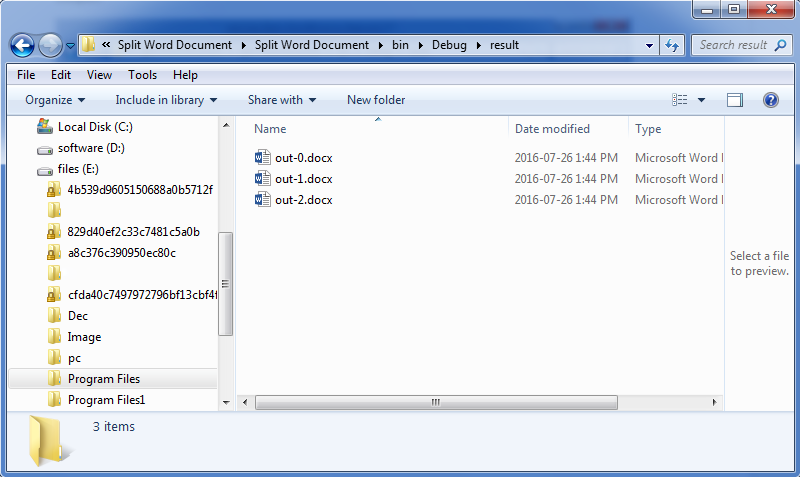Click the double chevron before Split Word Document
800x477 pixels.
[x=106, y=45]
